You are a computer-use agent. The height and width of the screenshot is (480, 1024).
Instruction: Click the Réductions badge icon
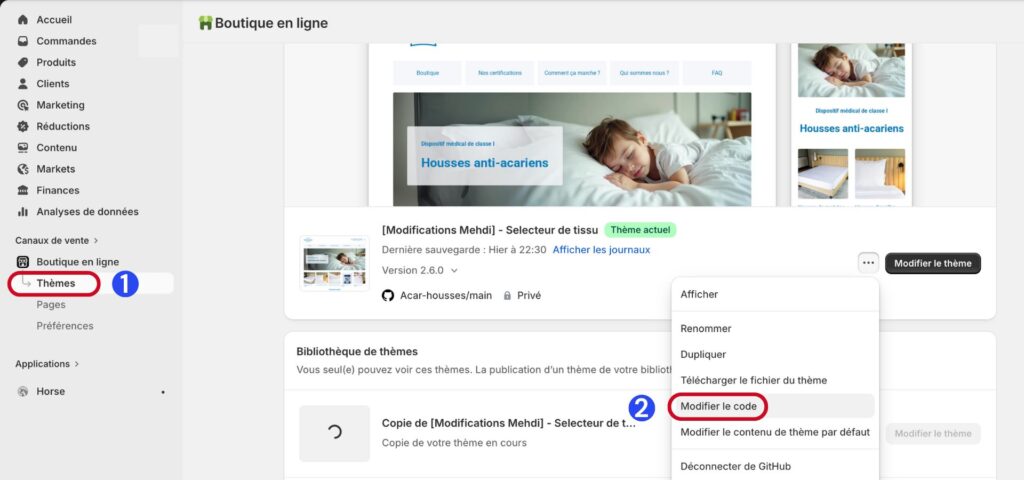pyautogui.click(x=23, y=126)
